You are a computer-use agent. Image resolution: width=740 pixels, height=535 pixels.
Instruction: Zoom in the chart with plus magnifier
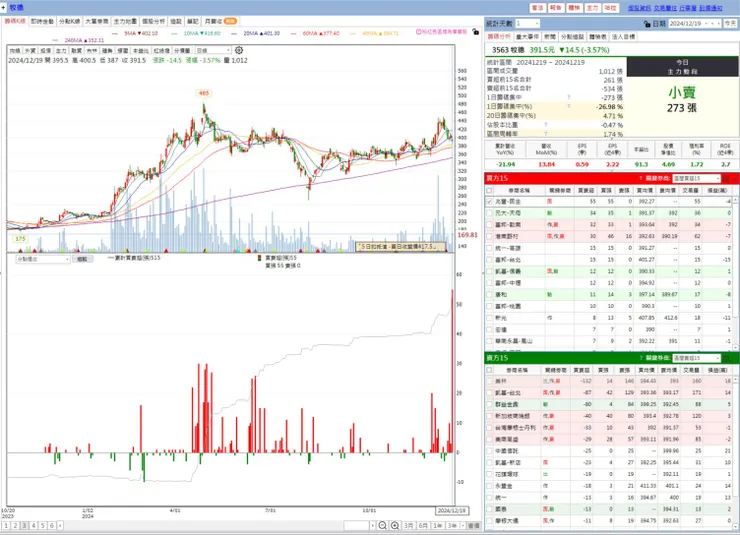point(395,525)
